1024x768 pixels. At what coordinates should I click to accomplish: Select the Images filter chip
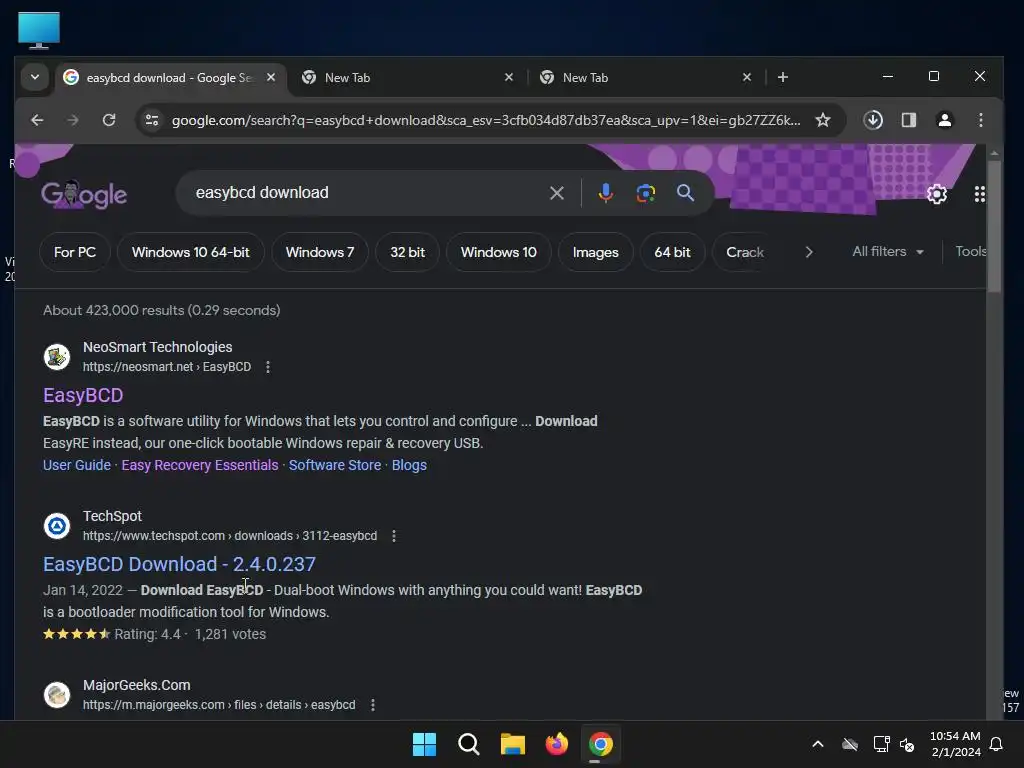tap(596, 252)
